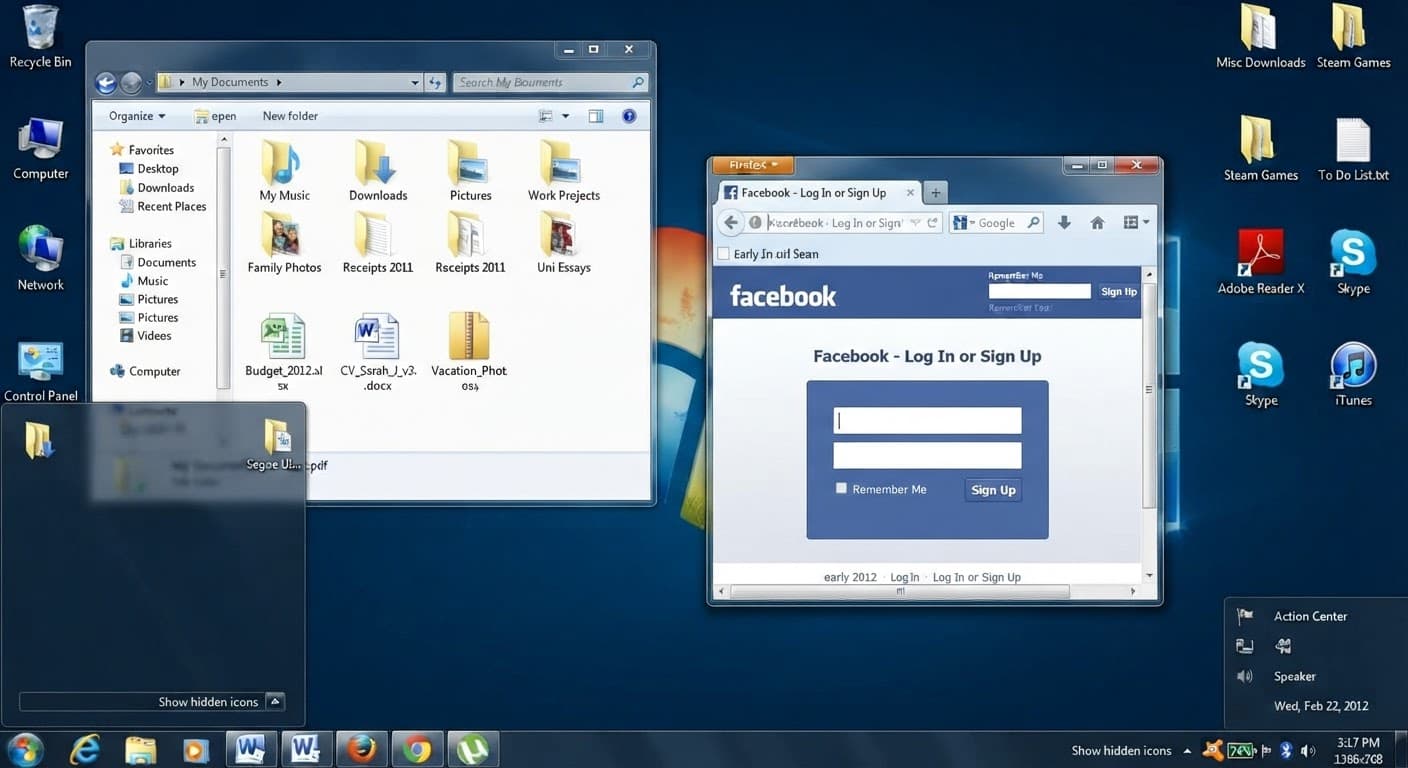Screen dimensions: 1408x768
Task: Reload the page using the address bar reload icon
Action: coord(932,223)
